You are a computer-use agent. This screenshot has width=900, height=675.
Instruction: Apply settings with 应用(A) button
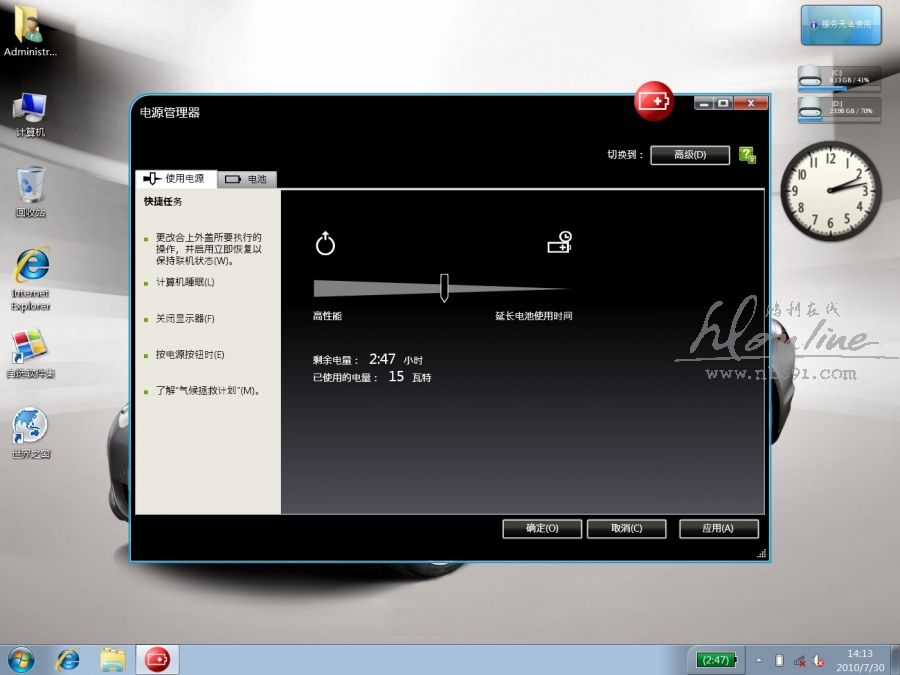coord(719,529)
